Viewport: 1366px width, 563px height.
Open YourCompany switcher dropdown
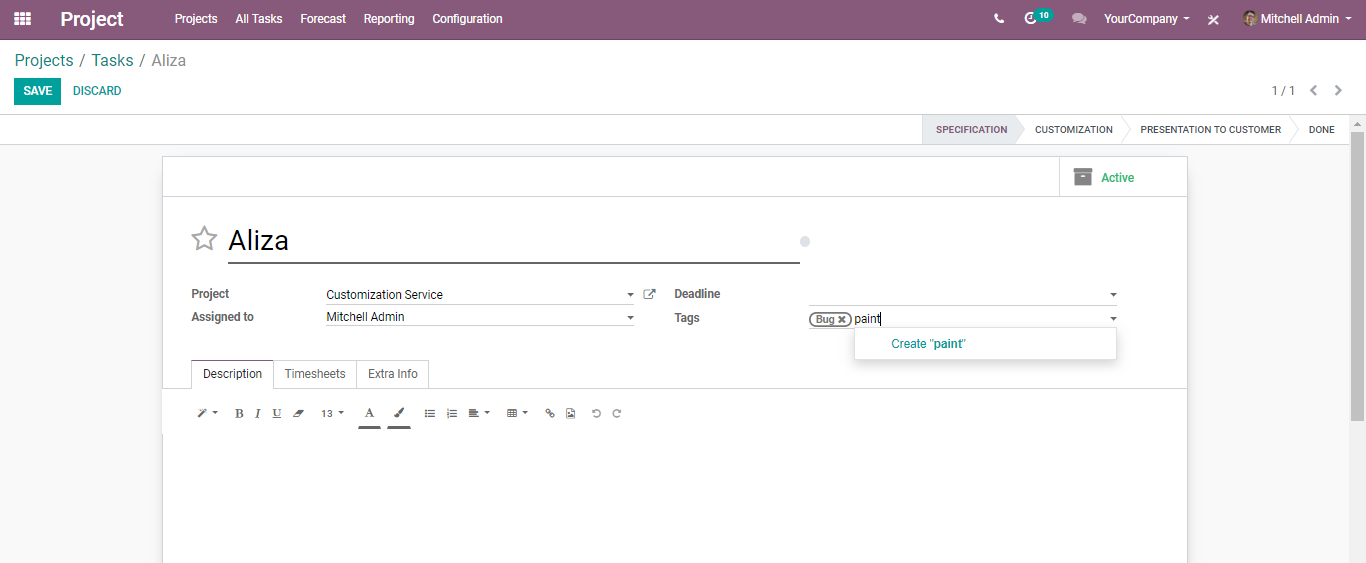click(x=1146, y=19)
